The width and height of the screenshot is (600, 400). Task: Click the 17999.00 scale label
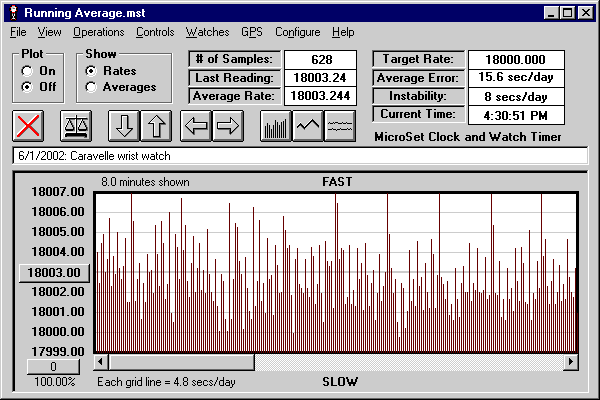tap(58, 351)
